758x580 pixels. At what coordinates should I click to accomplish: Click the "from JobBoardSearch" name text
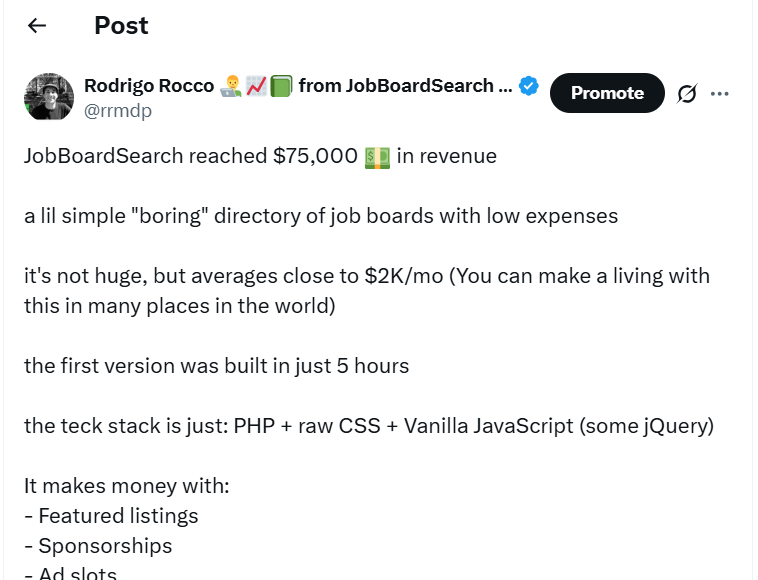[x=396, y=86]
